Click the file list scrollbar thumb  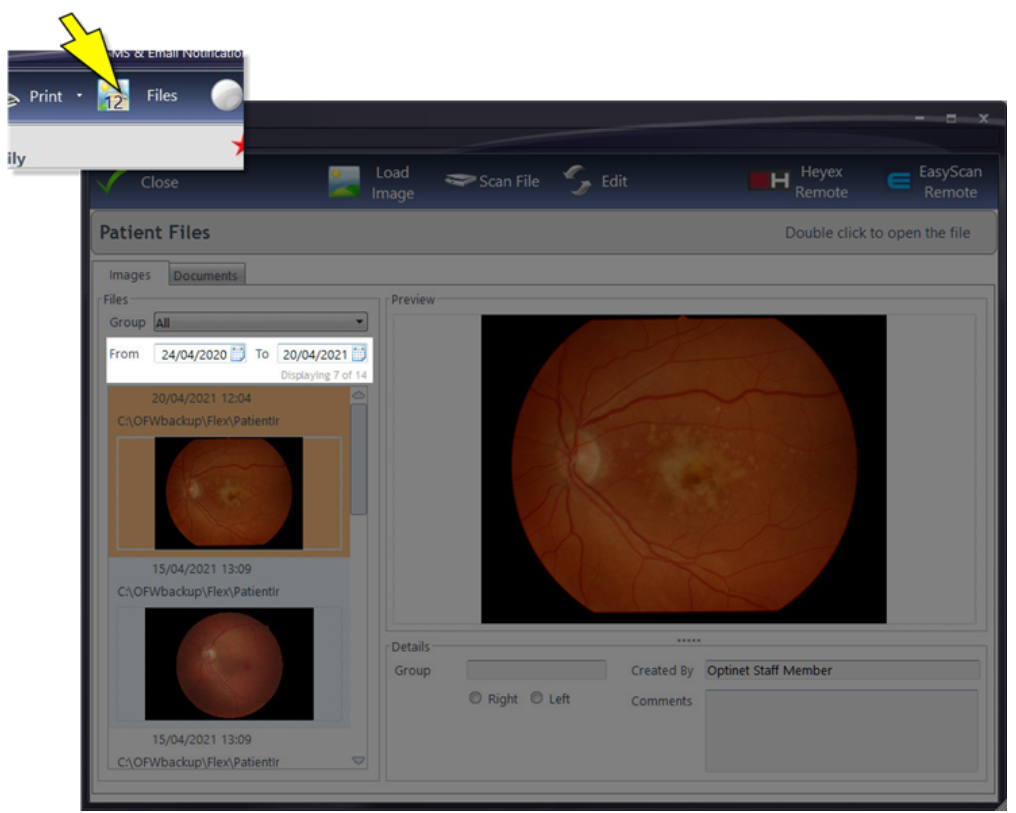pos(358,459)
